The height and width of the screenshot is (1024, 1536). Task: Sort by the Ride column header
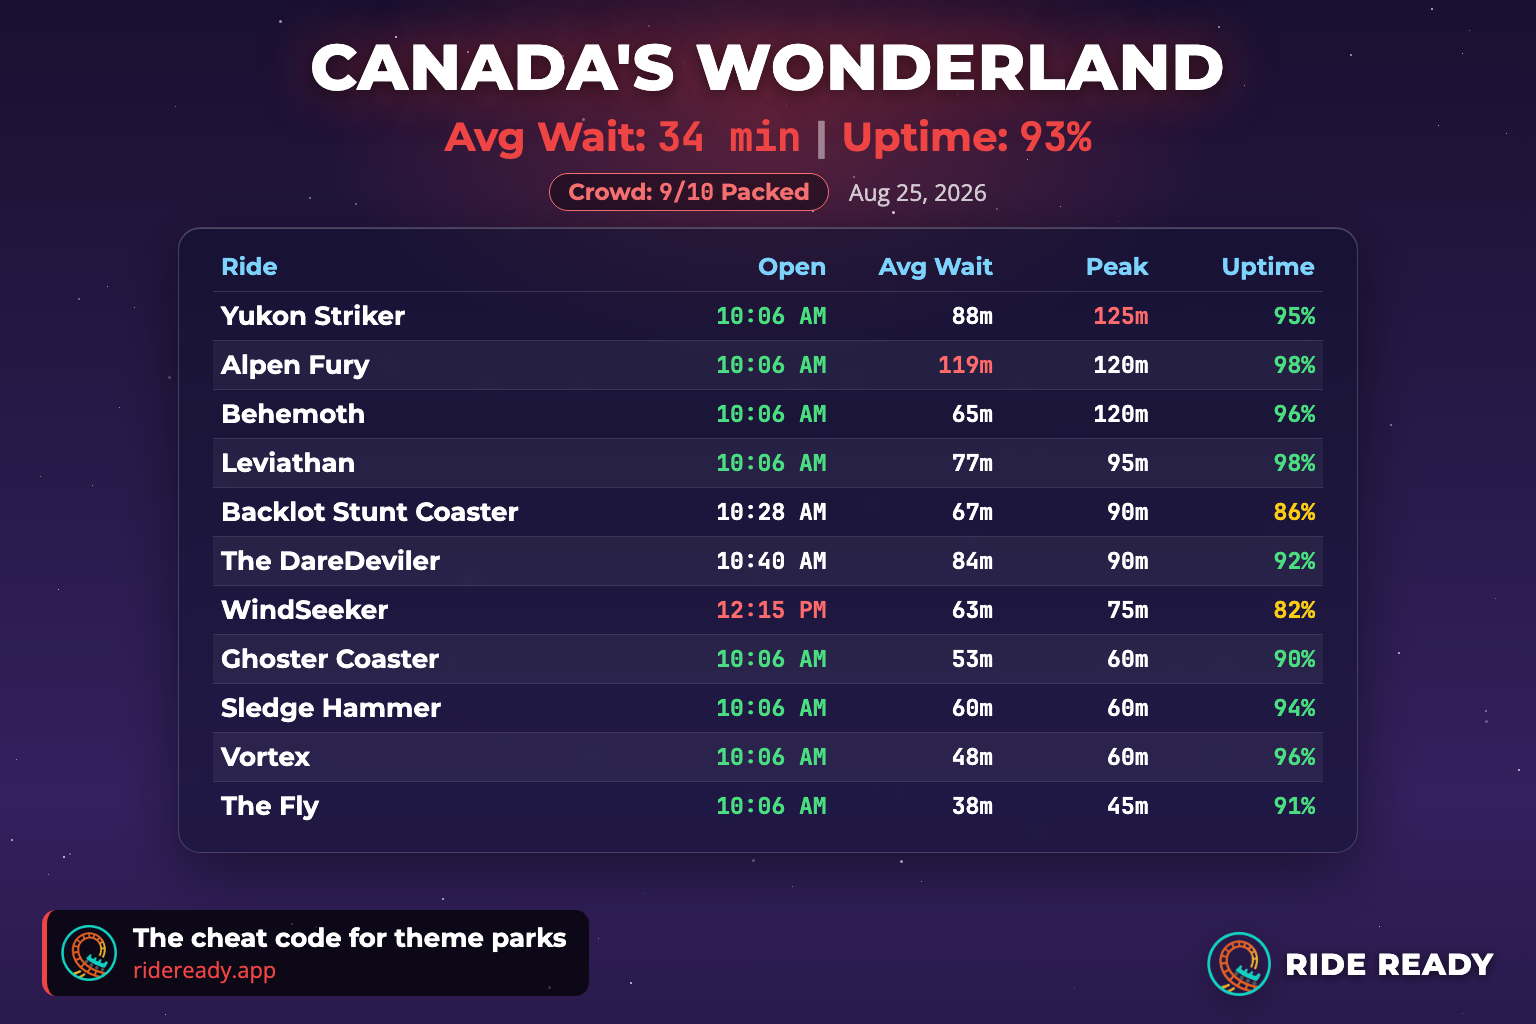(x=249, y=267)
